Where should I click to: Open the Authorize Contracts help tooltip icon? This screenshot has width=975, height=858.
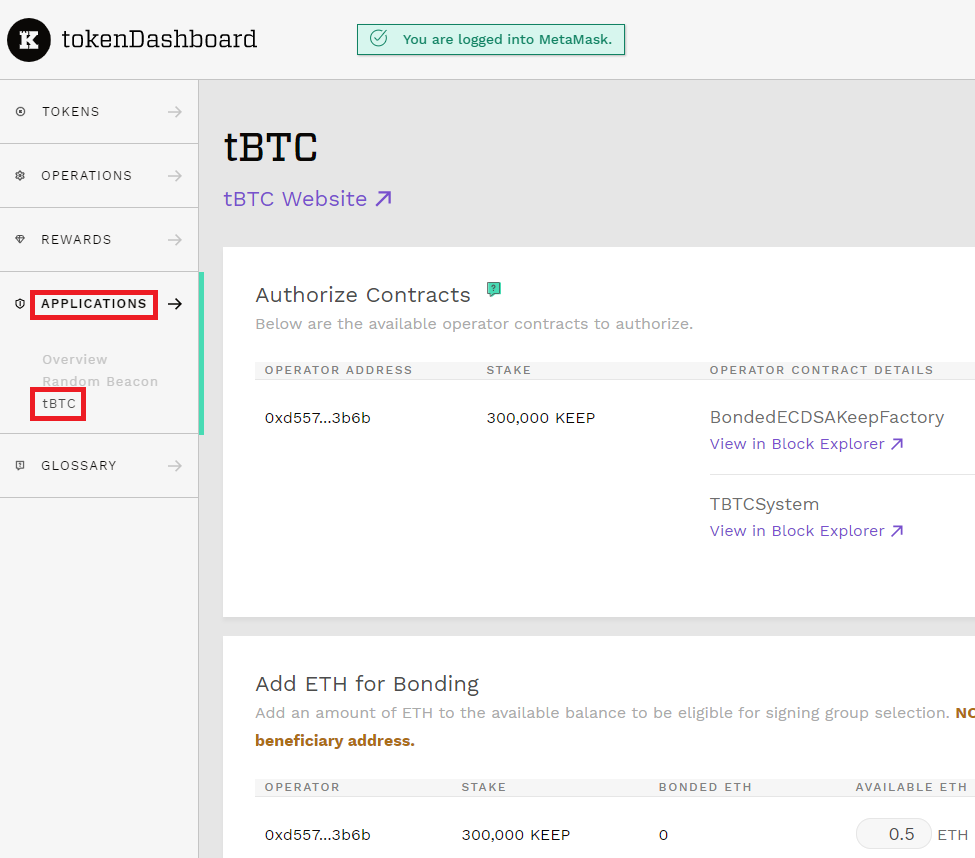[493, 290]
